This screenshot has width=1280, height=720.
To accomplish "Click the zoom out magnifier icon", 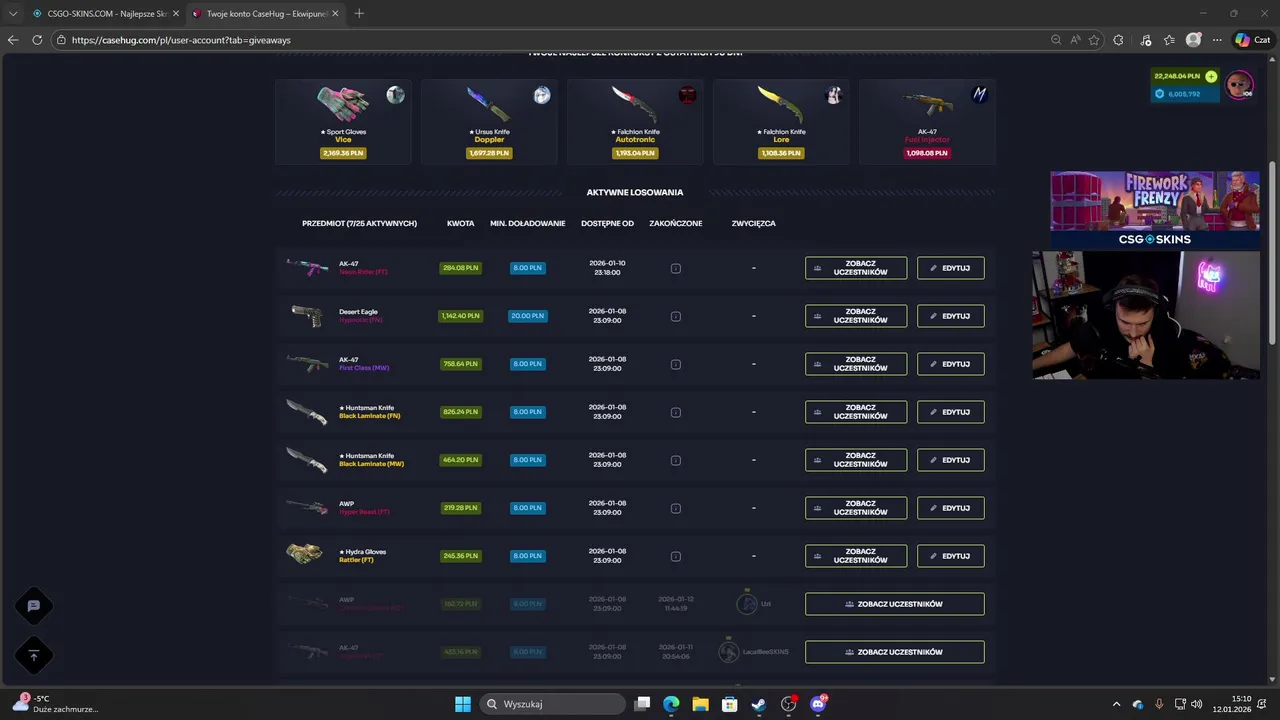I will click(x=1056, y=40).
